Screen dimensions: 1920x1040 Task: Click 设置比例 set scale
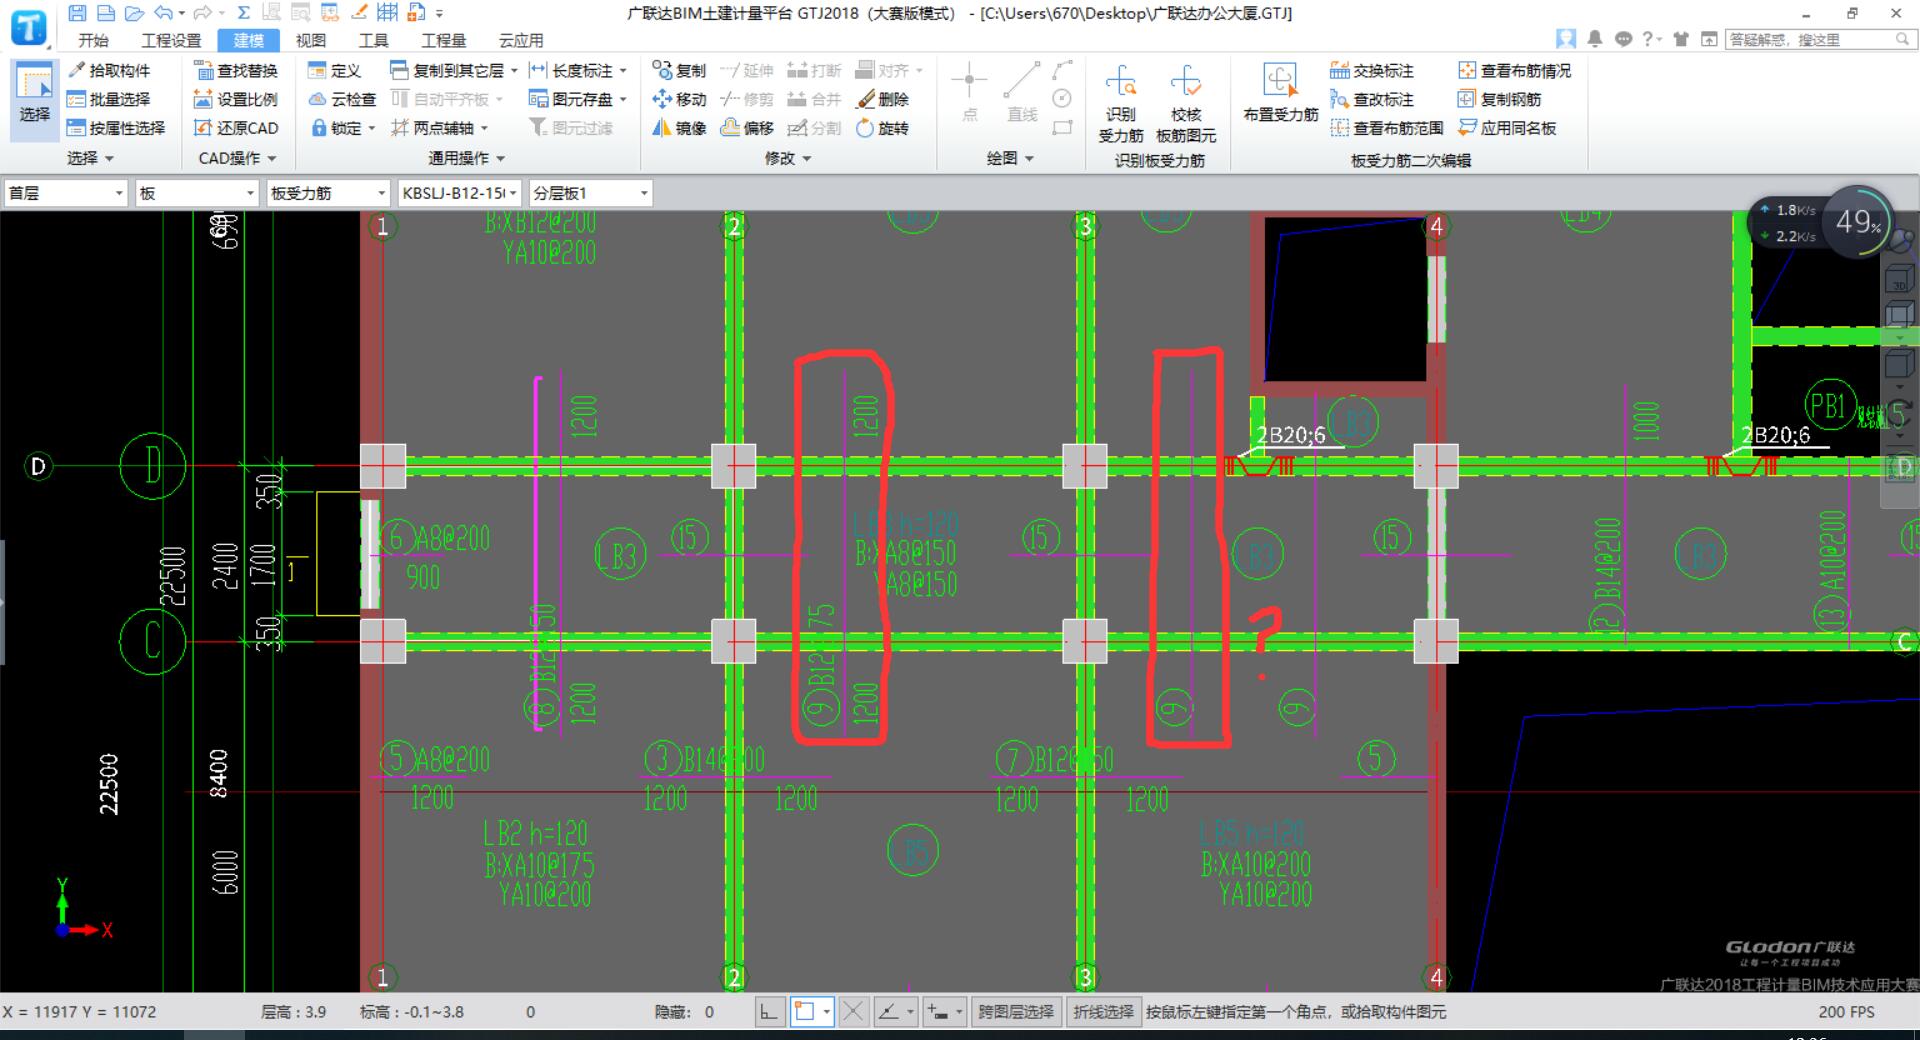(236, 99)
